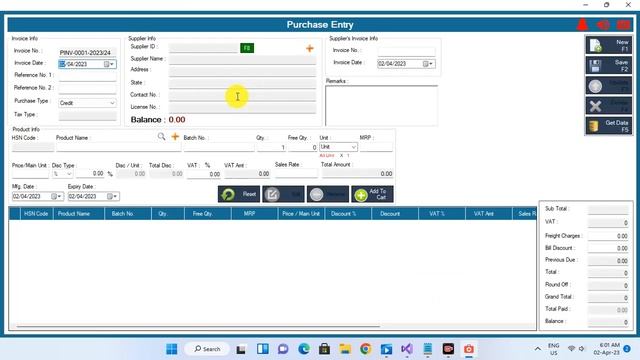Open Microsoft Store from taskbar
The image size is (640, 360).
point(324,349)
